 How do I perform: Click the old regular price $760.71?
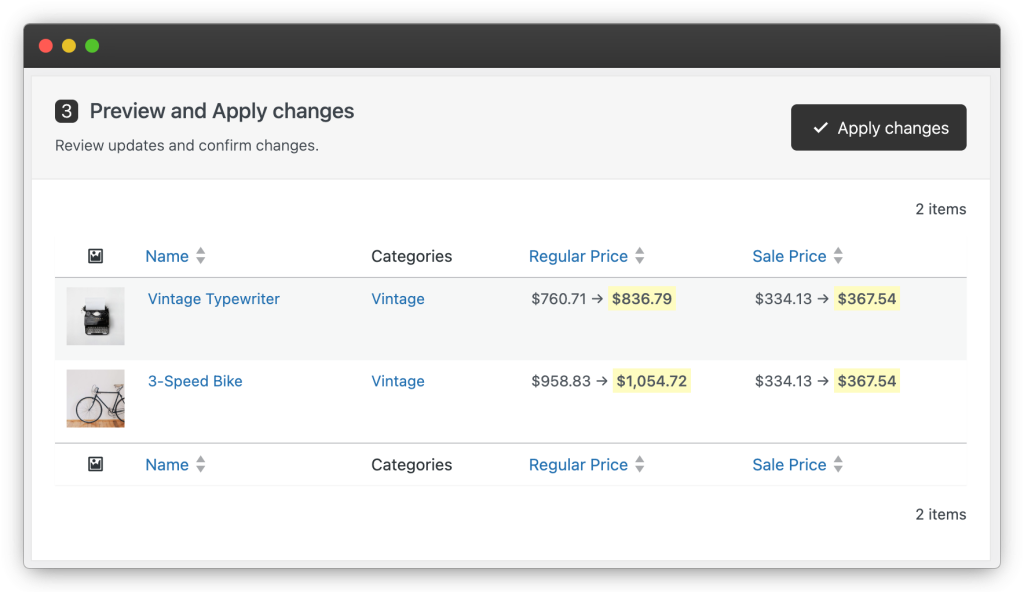click(x=558, y=299)
